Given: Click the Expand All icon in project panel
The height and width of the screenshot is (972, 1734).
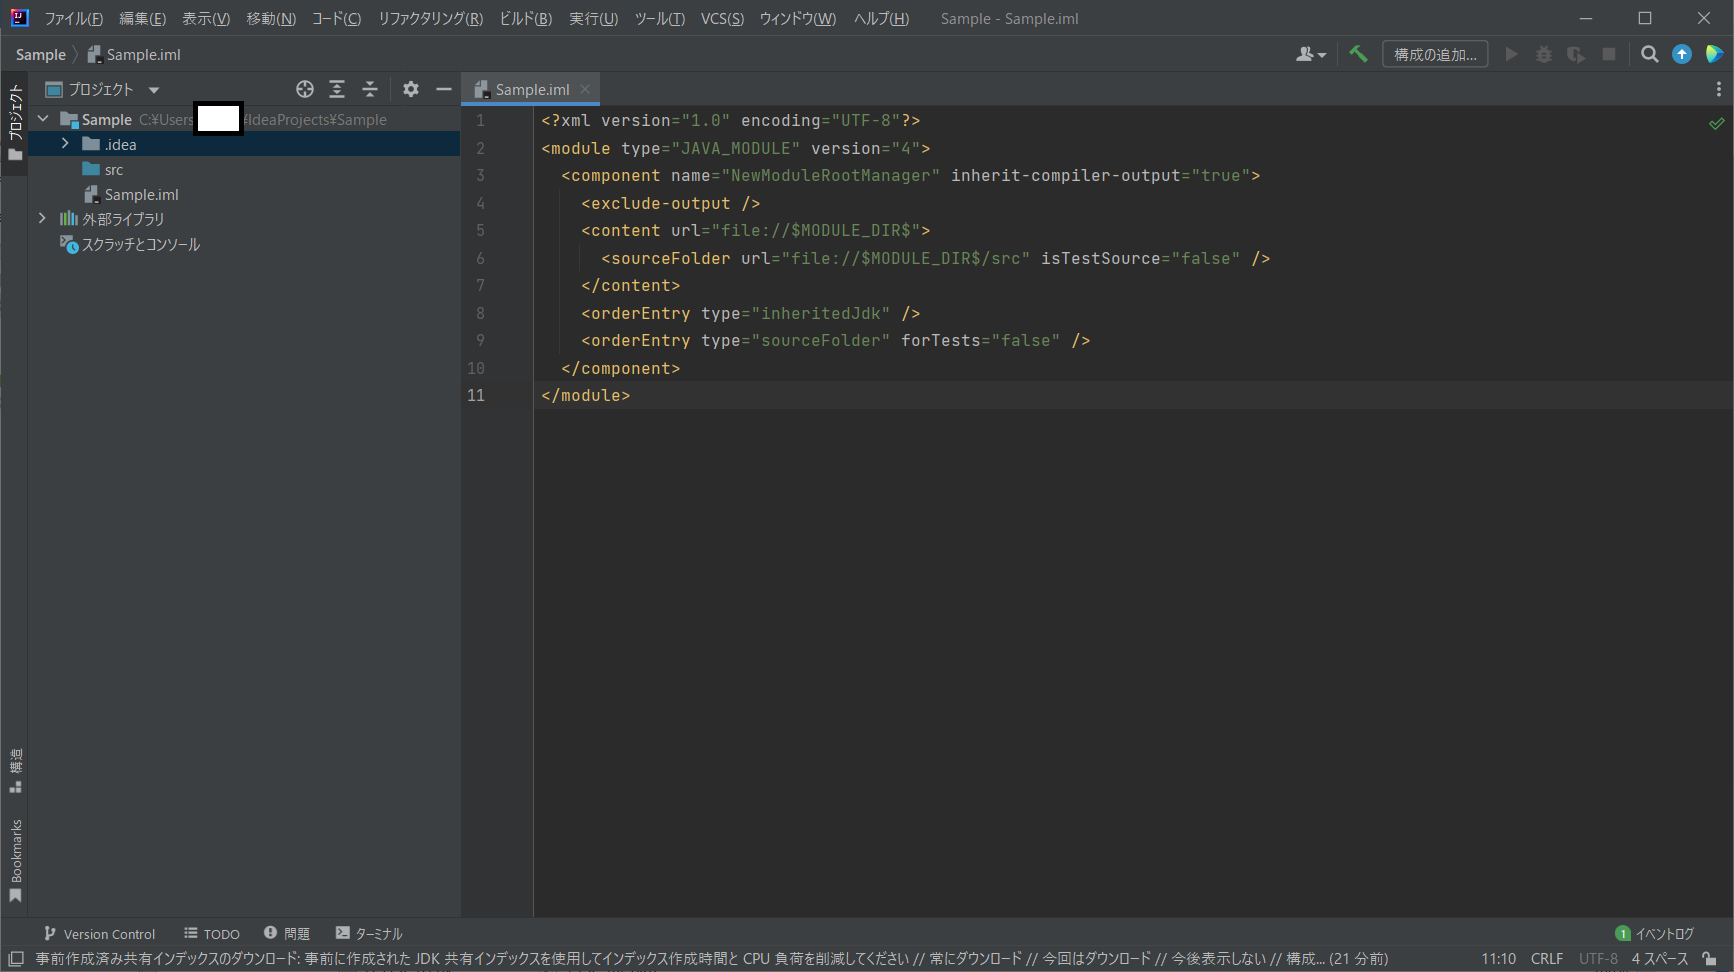Looking at the screenshot, I should tap(337, 89).
